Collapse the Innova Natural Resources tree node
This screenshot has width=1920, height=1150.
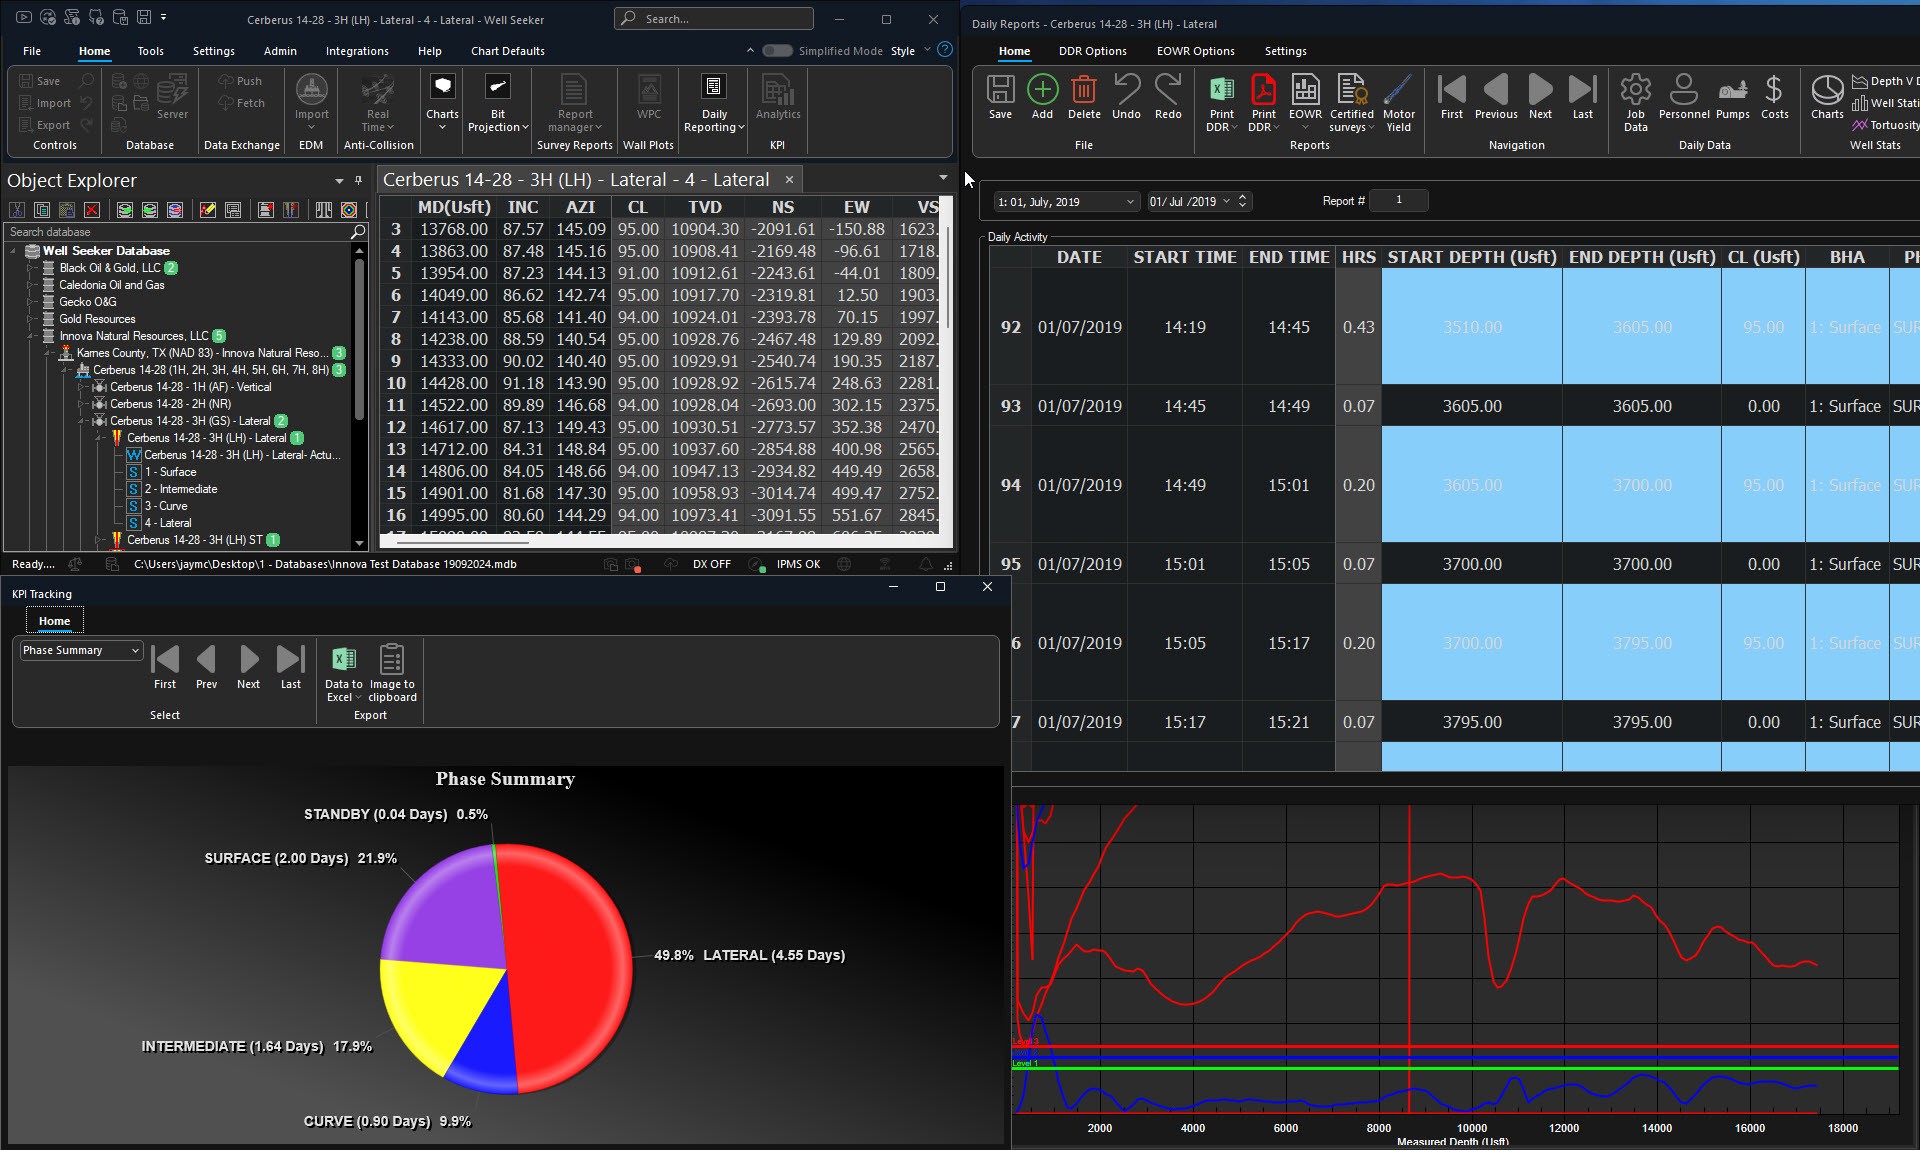click(x=31, y=337)
